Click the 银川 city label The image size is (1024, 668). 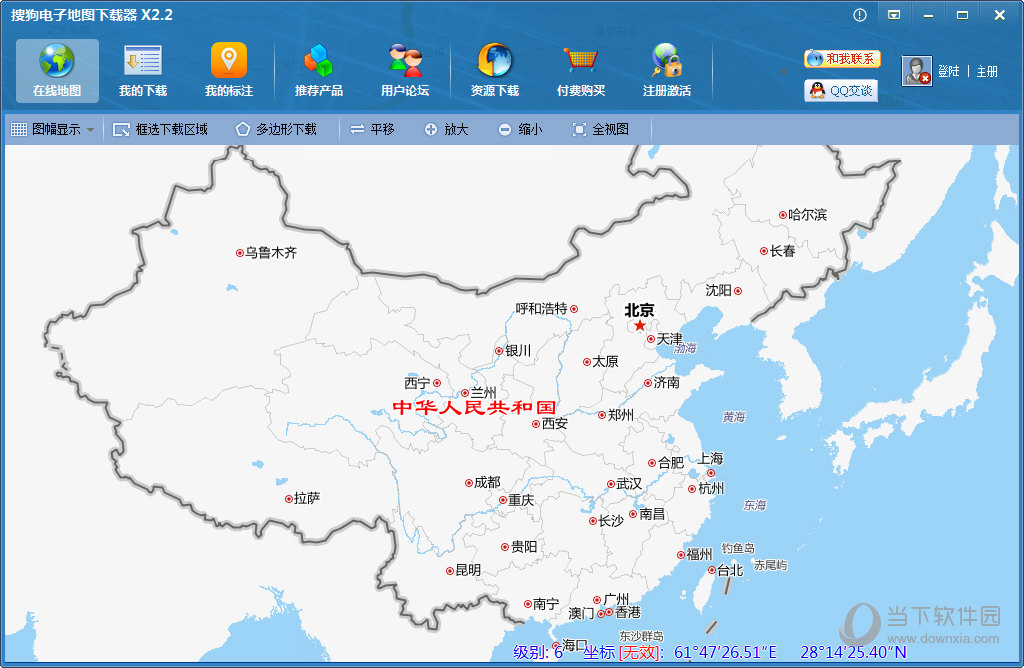[x=518, y=351]
